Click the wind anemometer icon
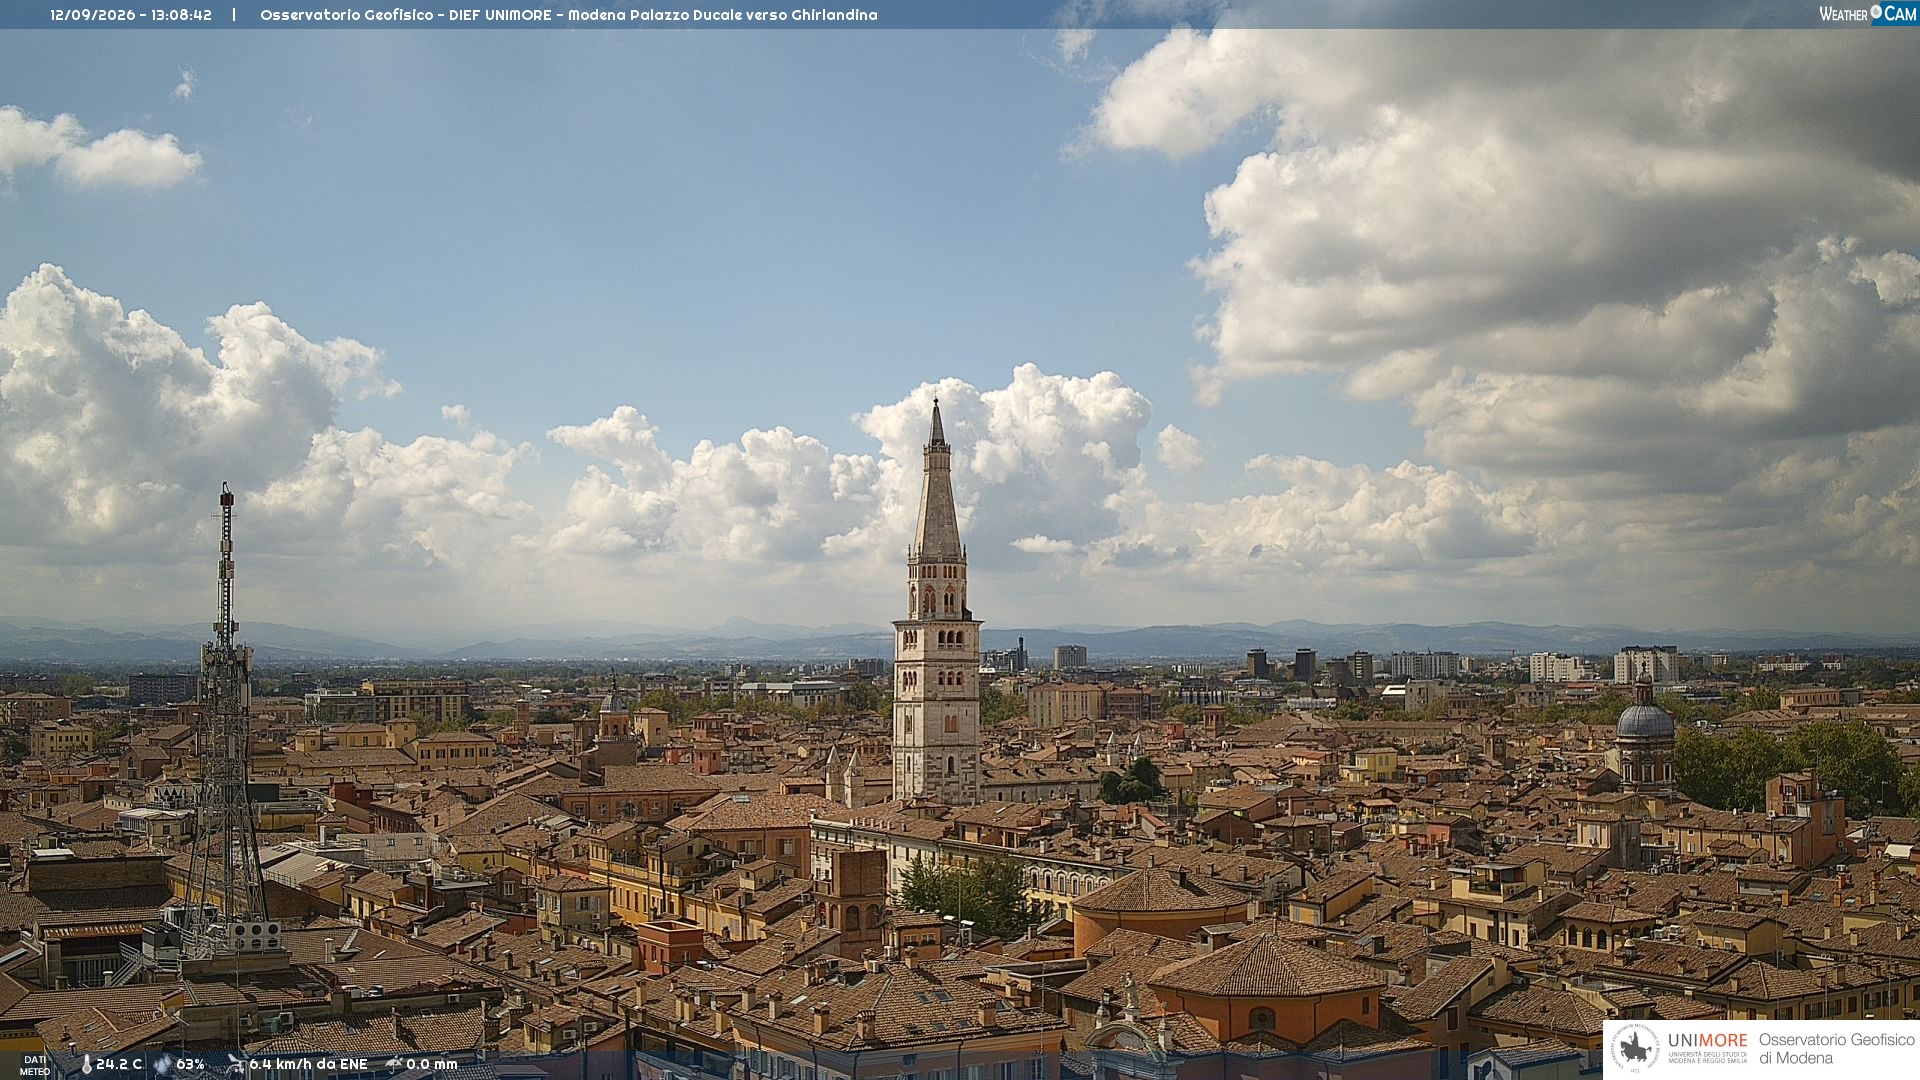The height and width of the screenshot is (1080, 1920). (236, 1064)
